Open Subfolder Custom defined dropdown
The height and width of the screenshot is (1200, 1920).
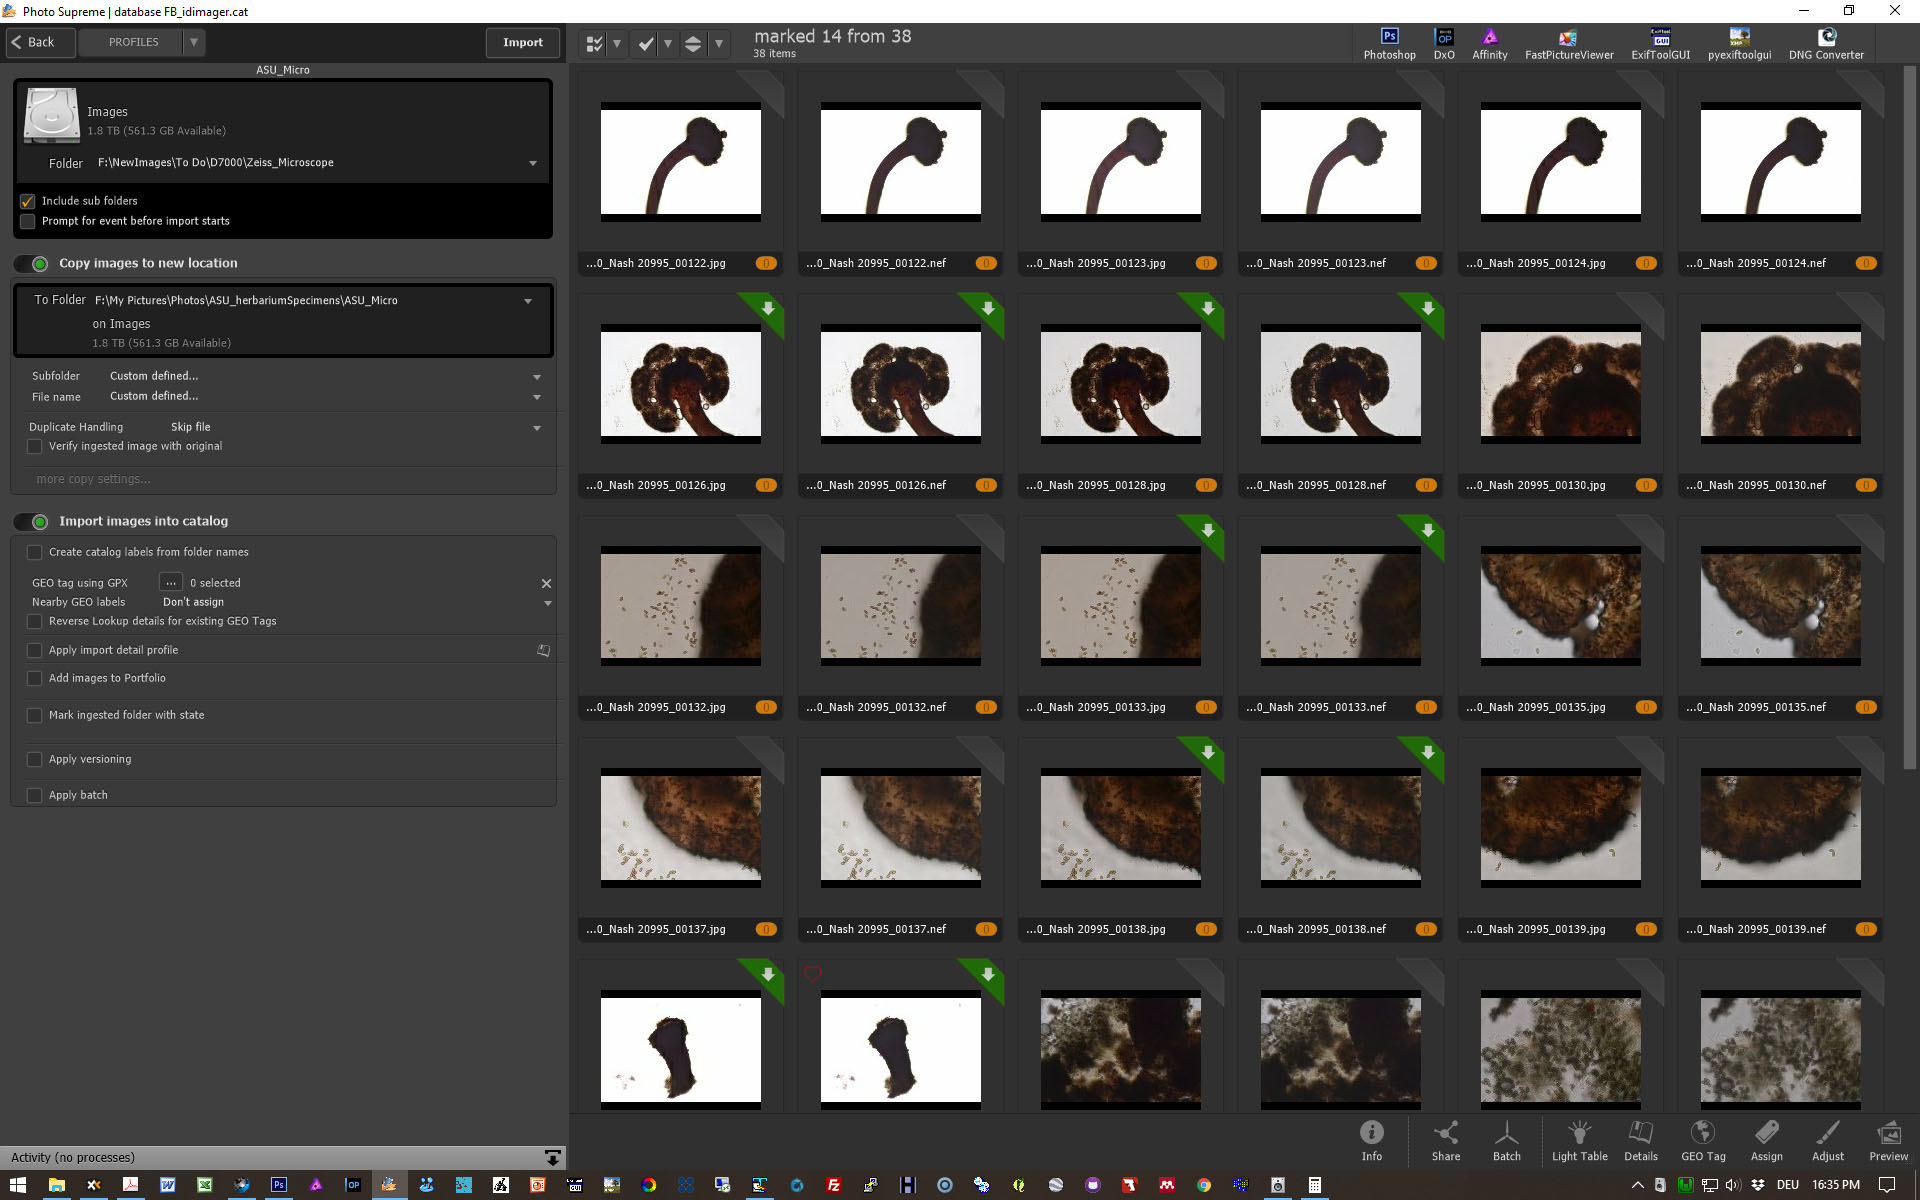(x=537, y=377)
